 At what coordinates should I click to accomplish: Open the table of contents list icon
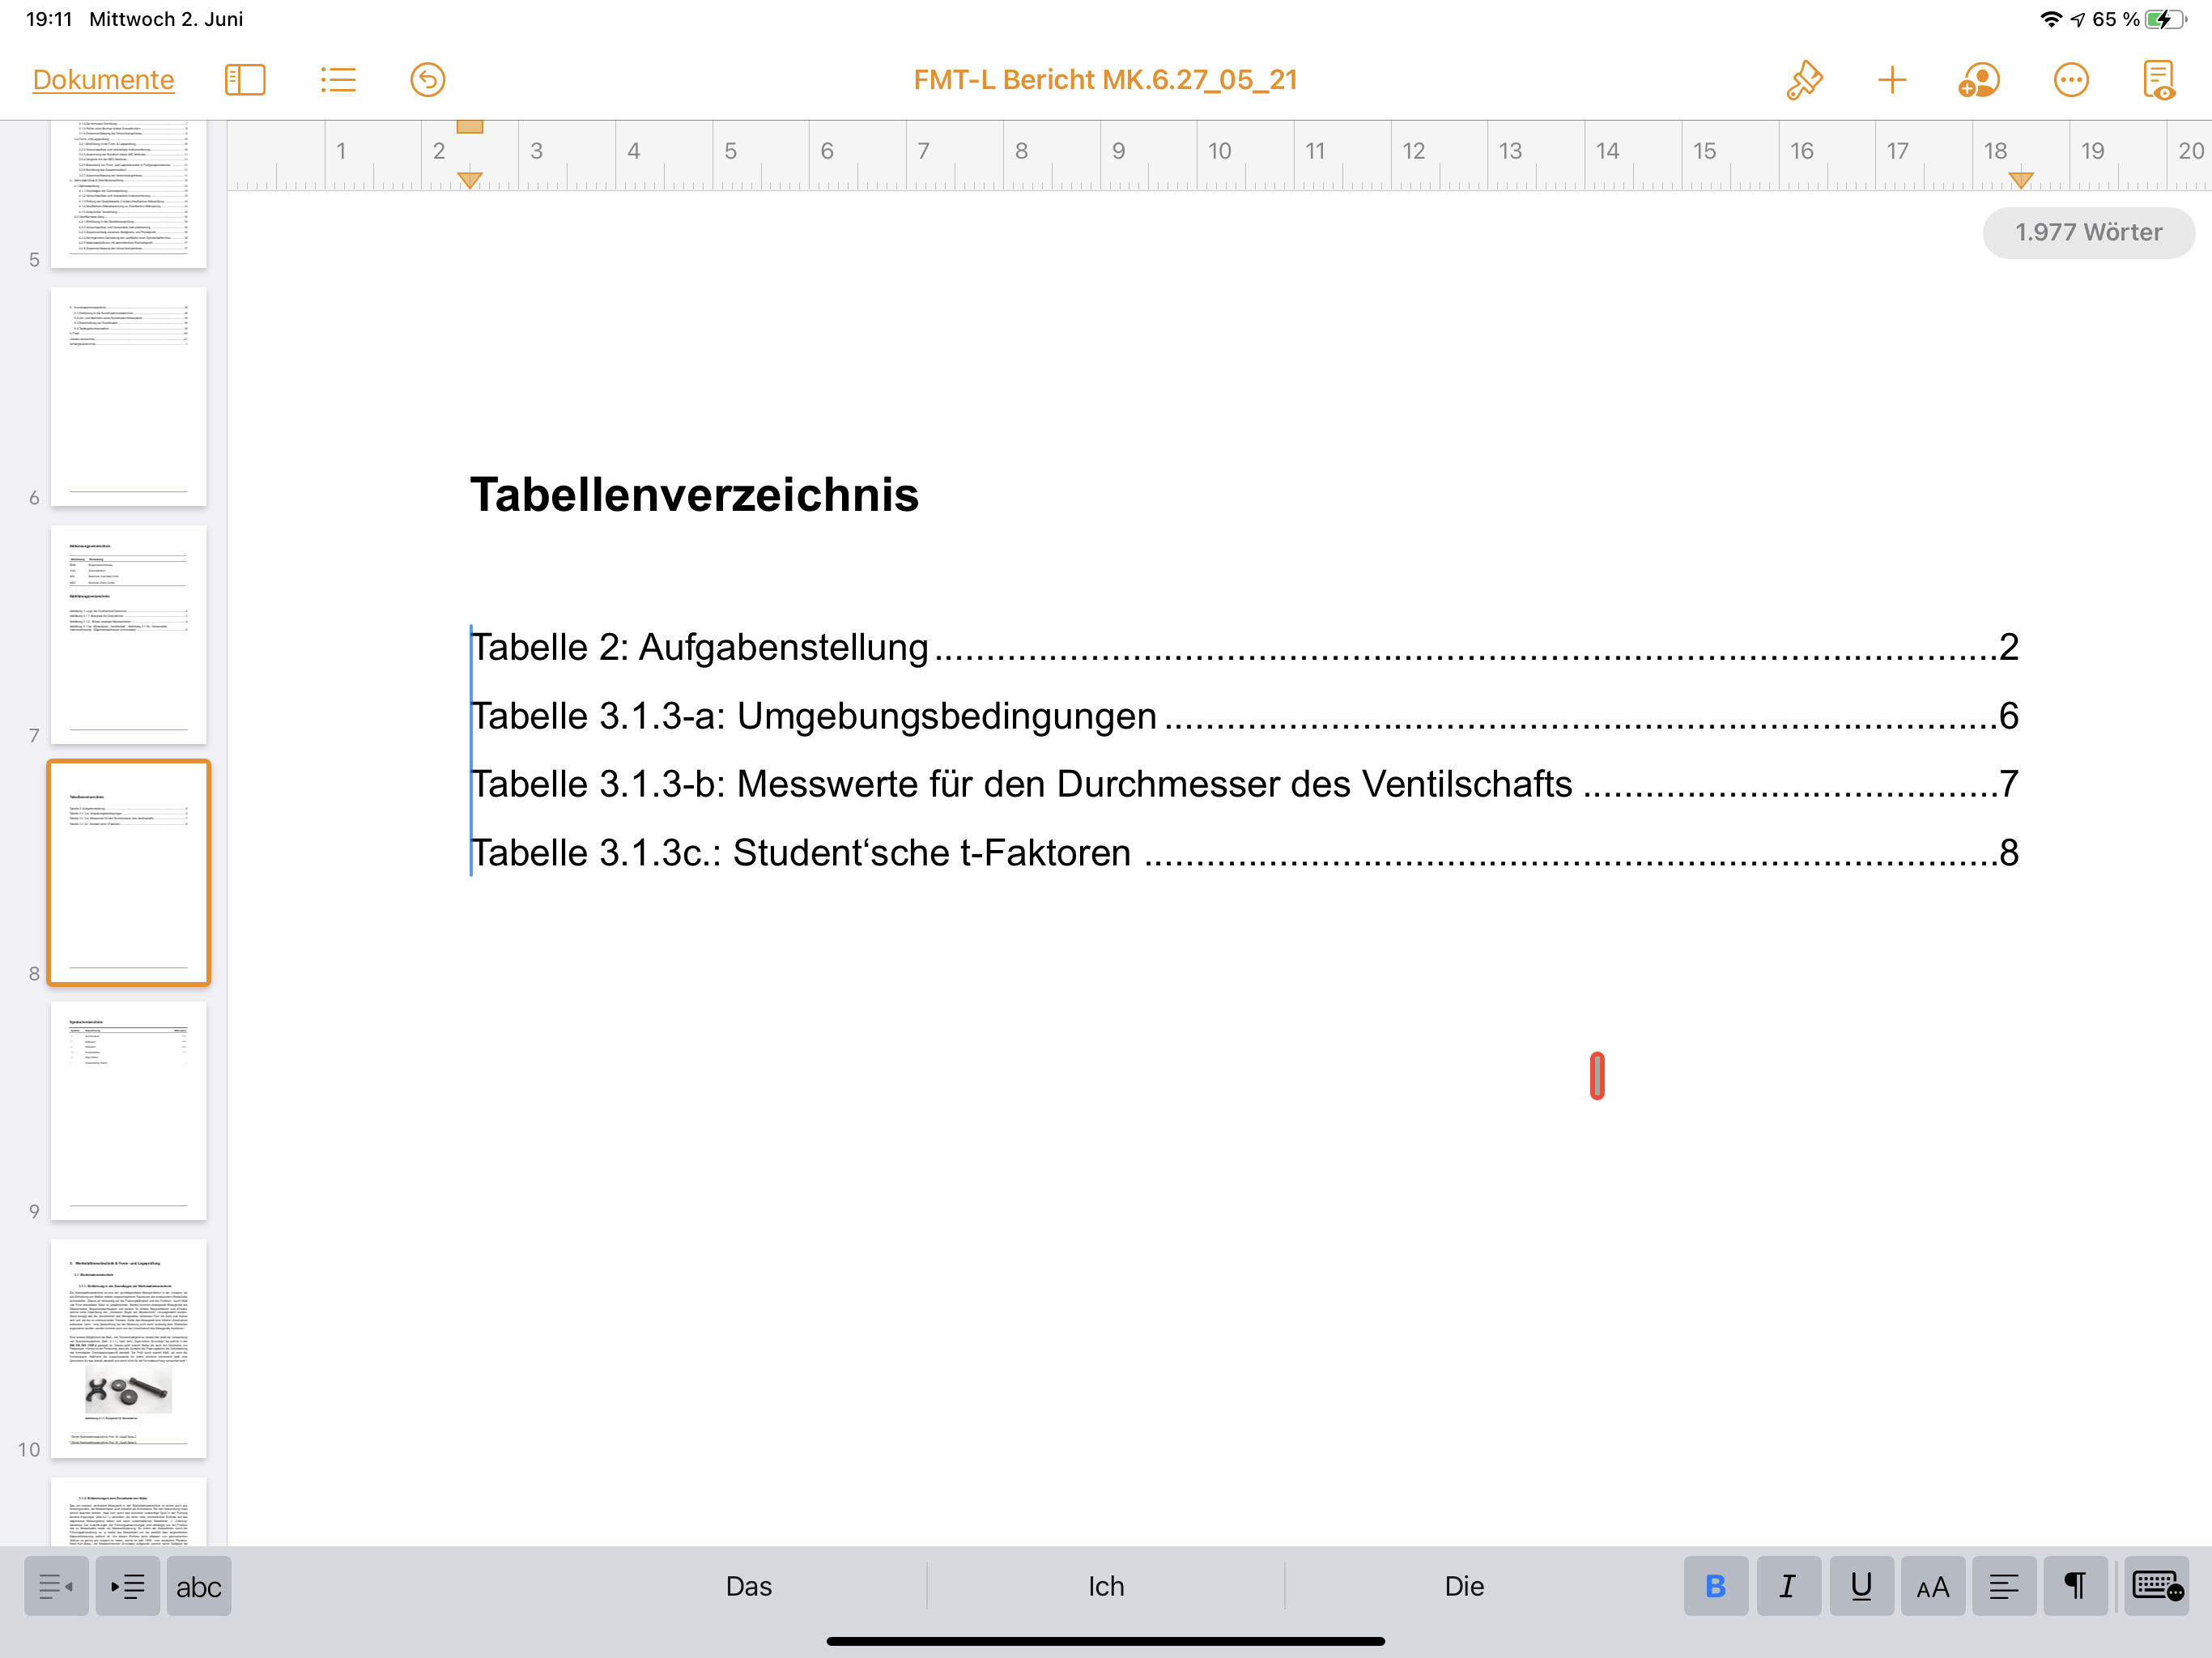pyautogui.click(x=338, y=80)
